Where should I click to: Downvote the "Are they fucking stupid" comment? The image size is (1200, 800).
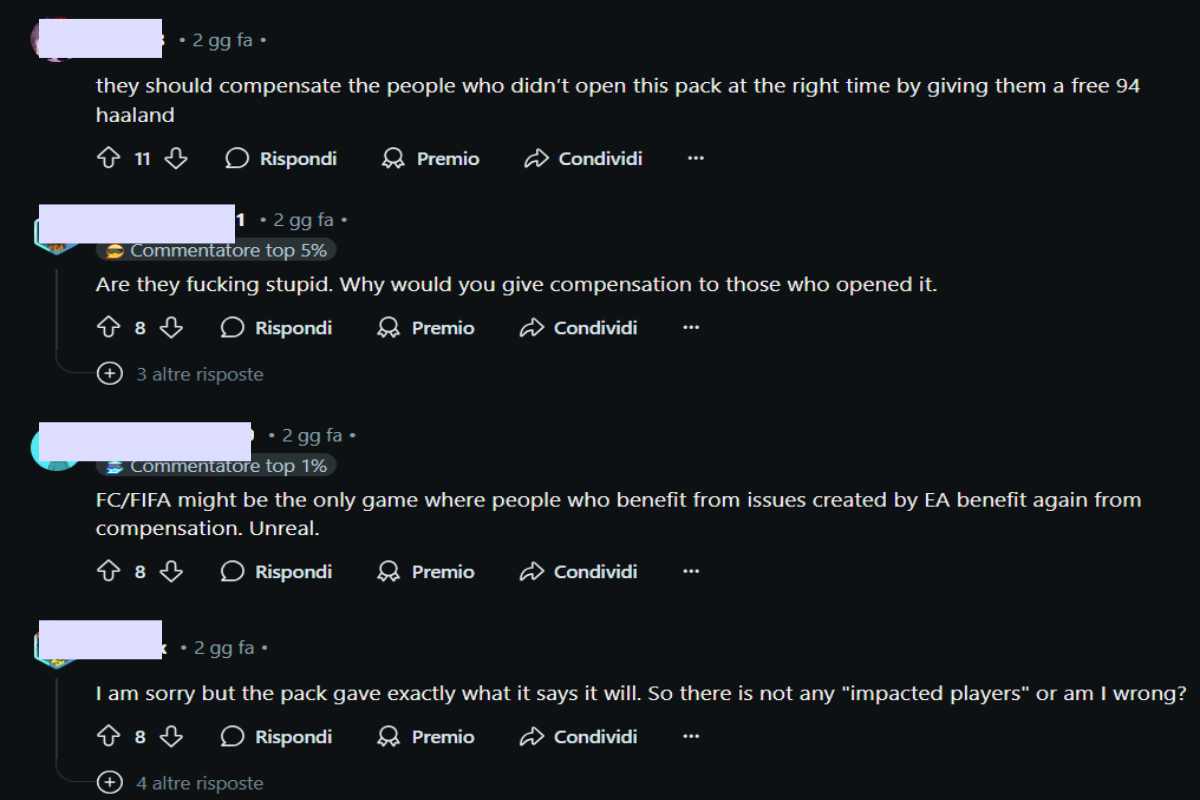[x=172, y=327]
